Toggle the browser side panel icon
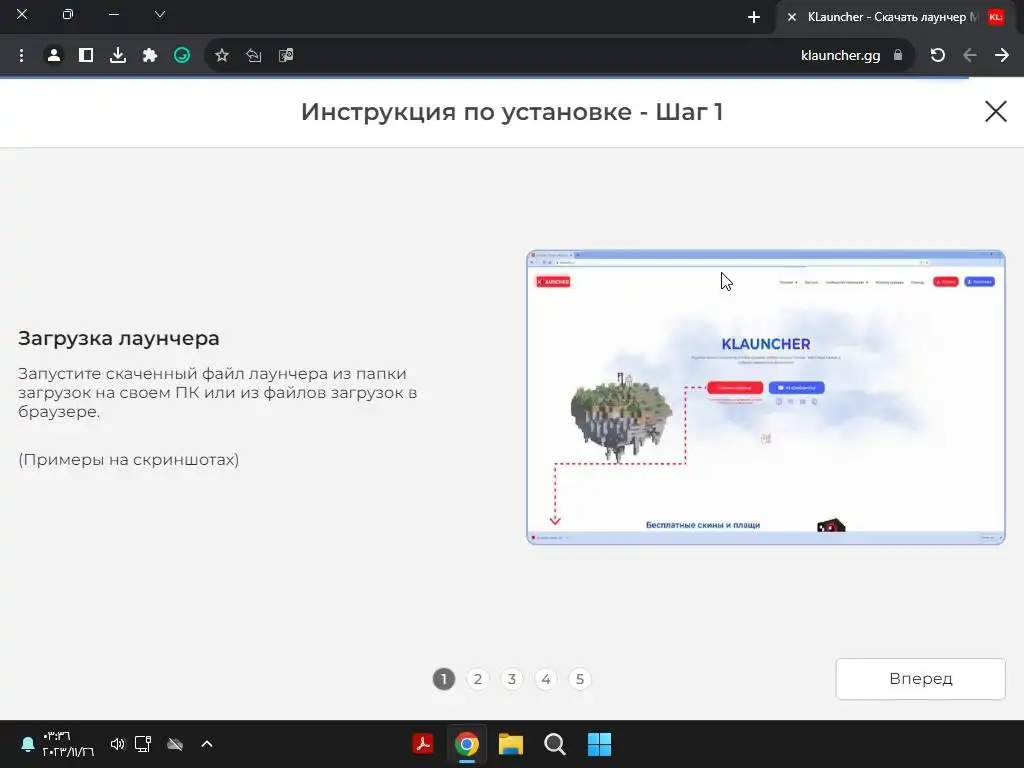 (86, 56)
